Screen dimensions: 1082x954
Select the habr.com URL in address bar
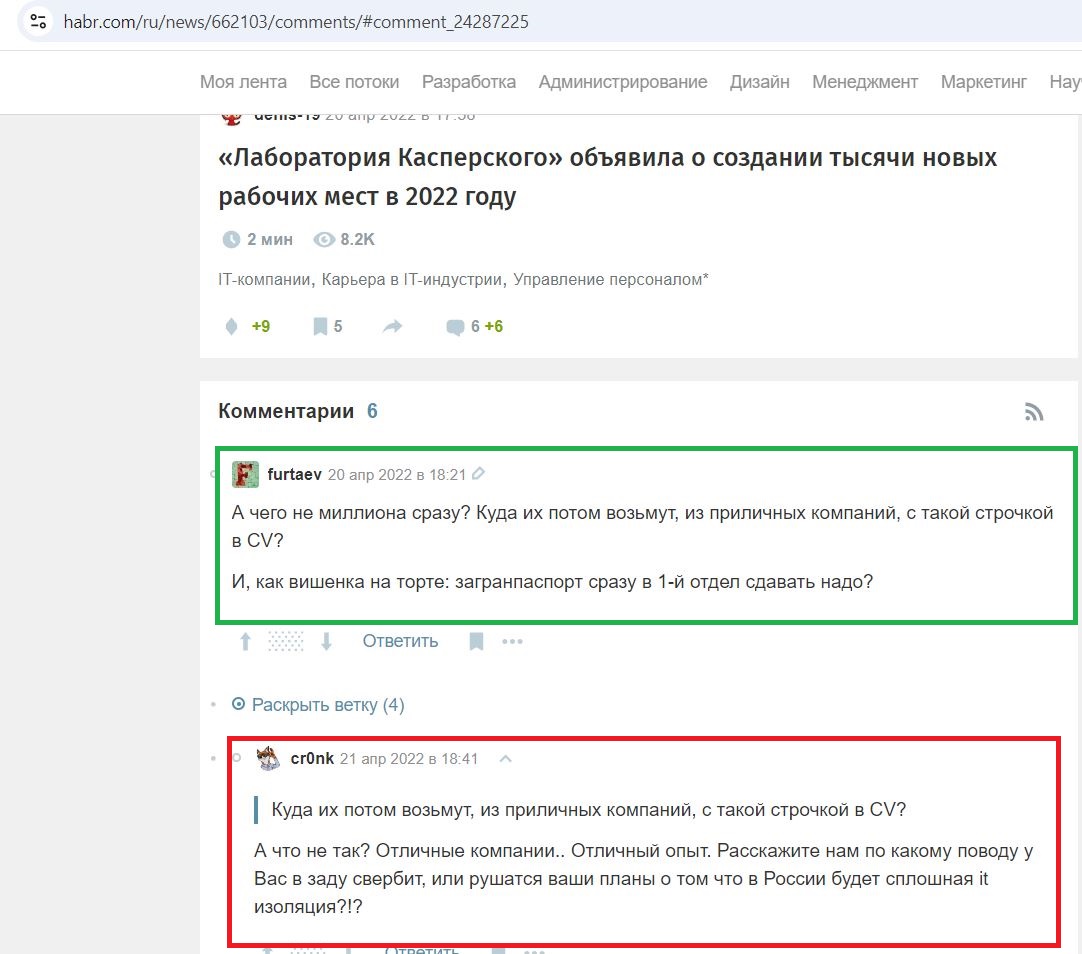pyautogui.click(x=296, y=22)
